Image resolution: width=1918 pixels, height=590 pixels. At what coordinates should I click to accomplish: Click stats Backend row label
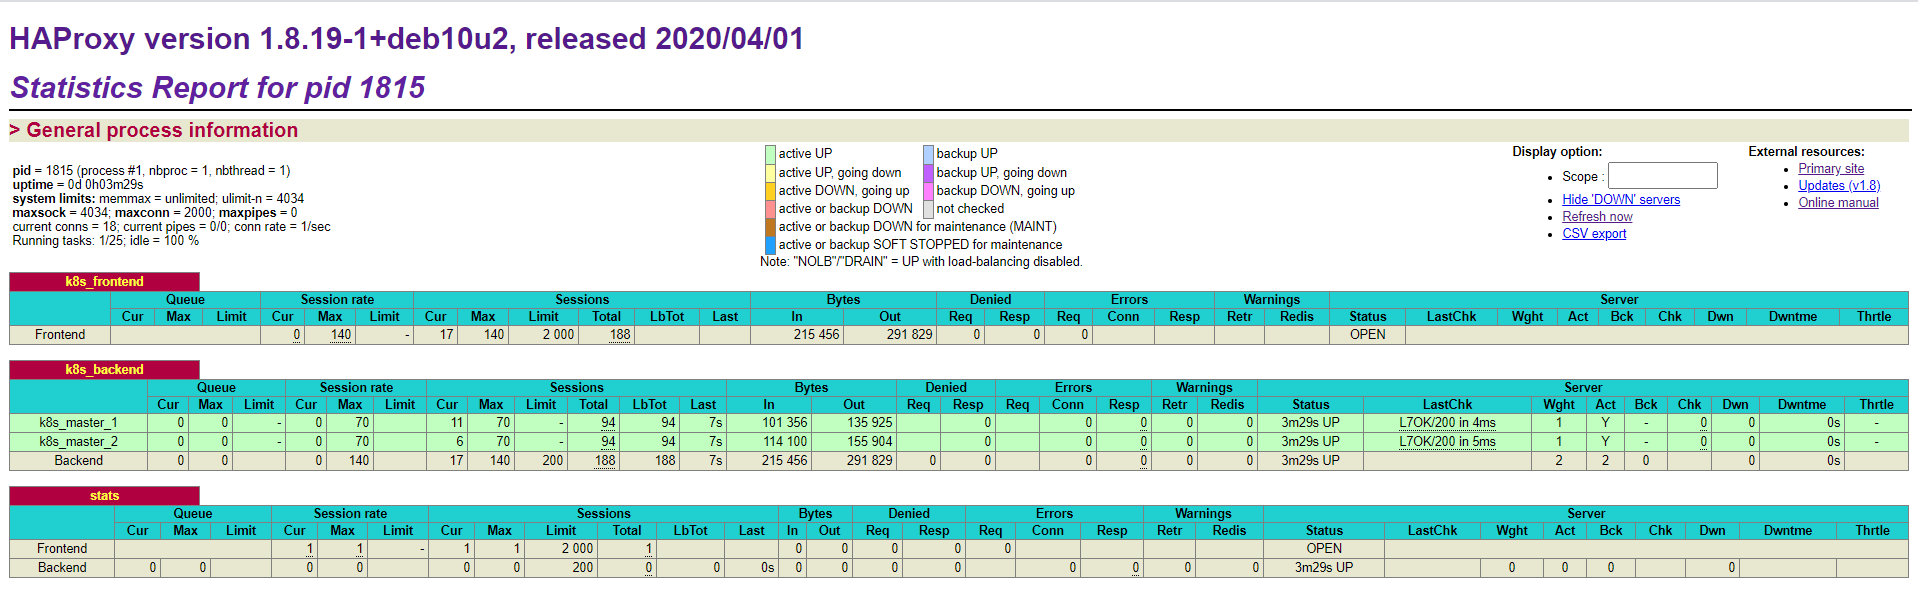[x=62, y=568]
